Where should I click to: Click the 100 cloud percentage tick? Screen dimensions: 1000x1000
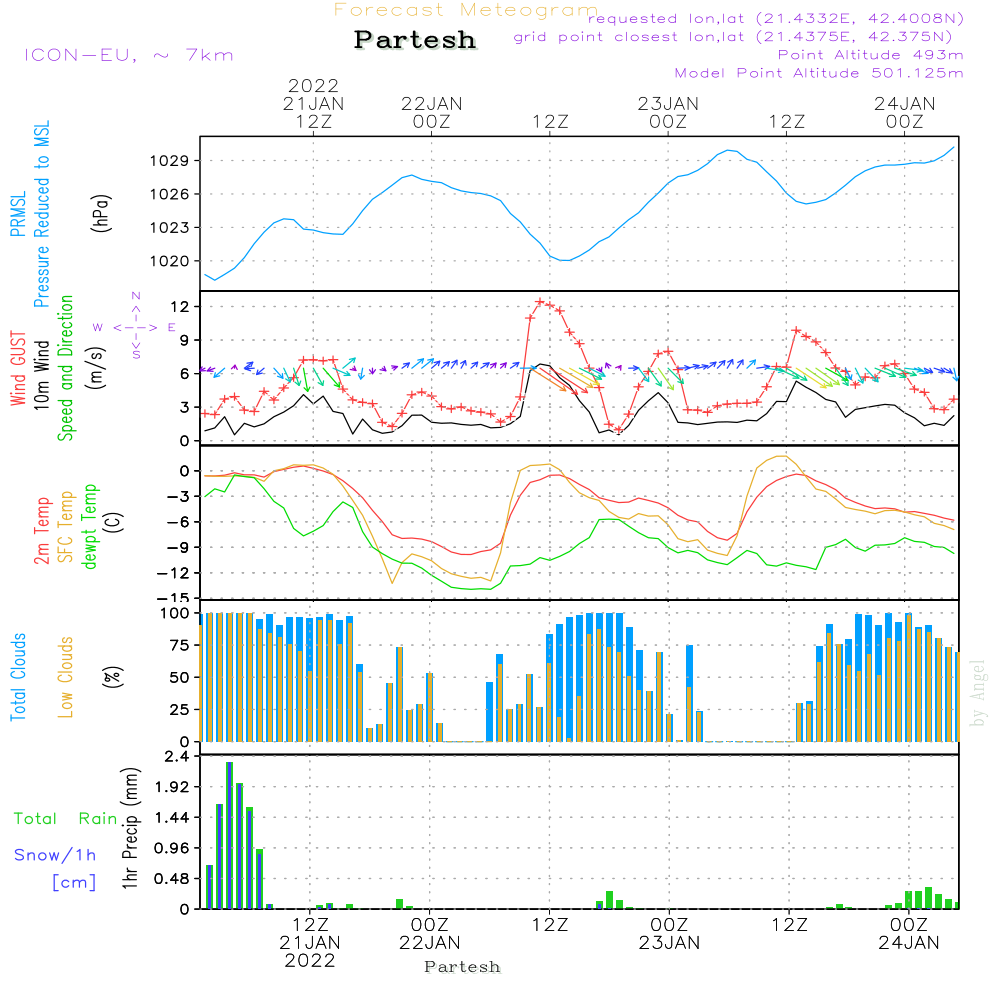pyautogui.click(x=175, y=614)
